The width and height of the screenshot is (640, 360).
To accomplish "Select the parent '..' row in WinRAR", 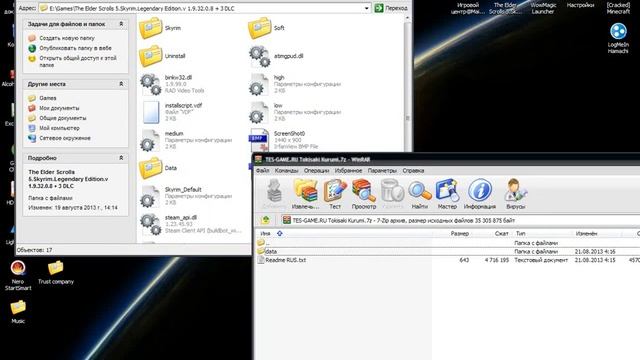I will click(x=448, y=243).
